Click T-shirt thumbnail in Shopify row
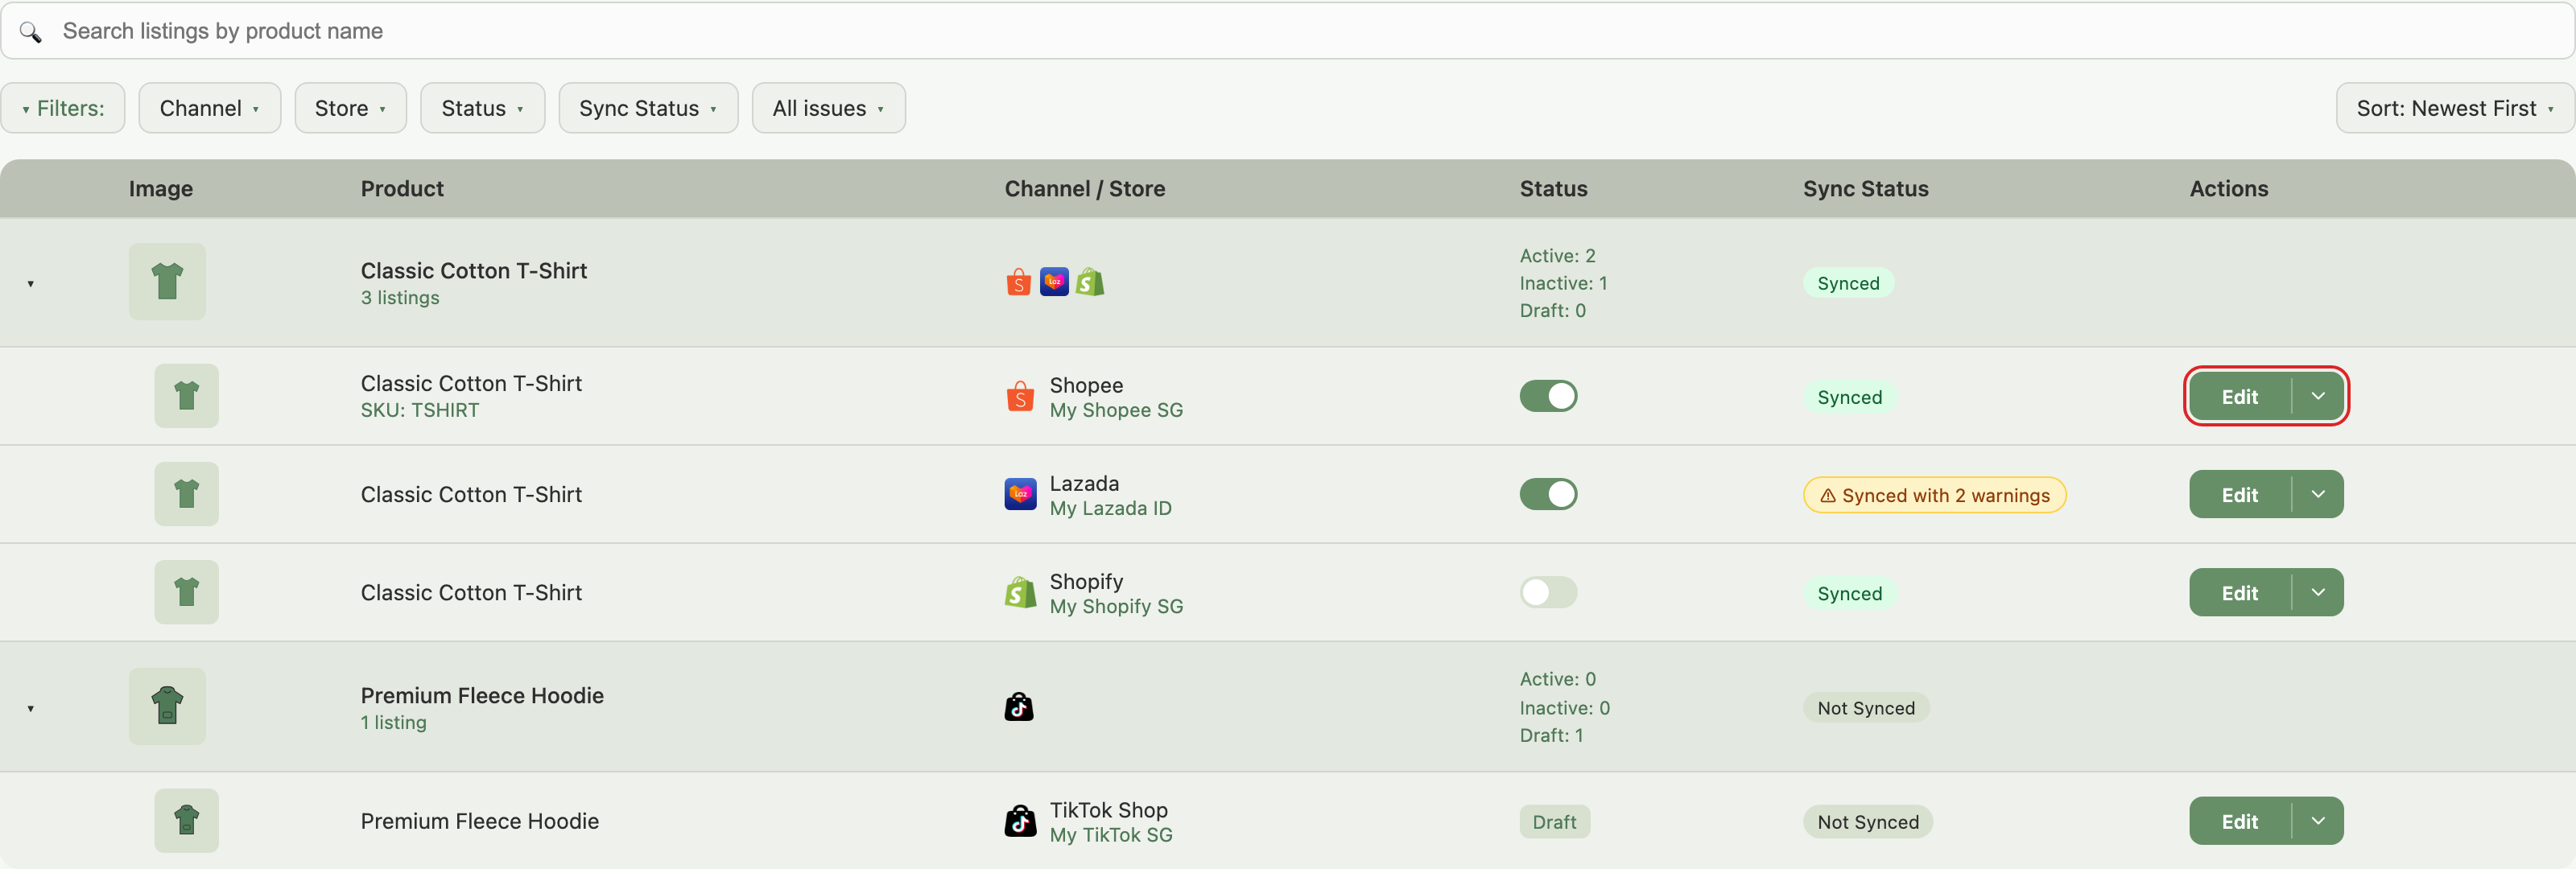 pos(186,592)
